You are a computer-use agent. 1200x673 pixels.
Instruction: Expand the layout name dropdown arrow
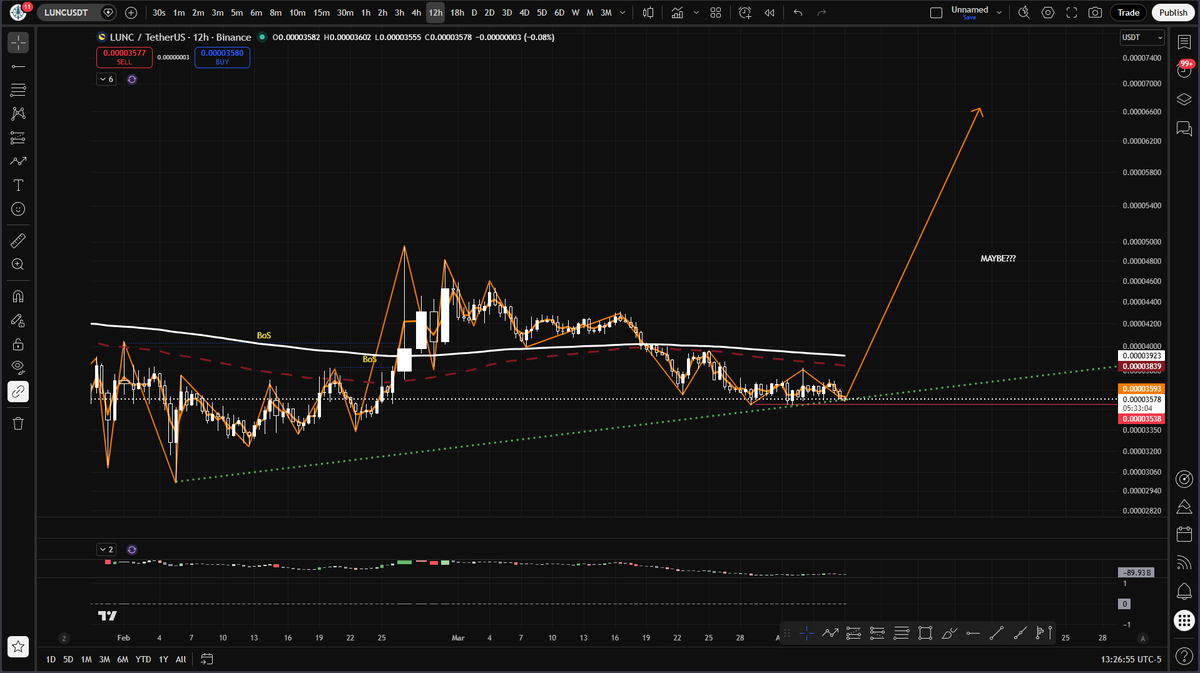(x=998, y=13)
